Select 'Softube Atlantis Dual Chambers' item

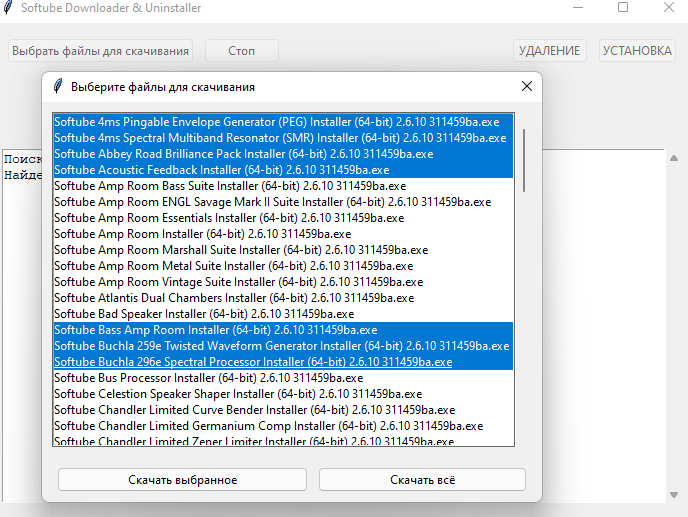[x=283, y=298]
